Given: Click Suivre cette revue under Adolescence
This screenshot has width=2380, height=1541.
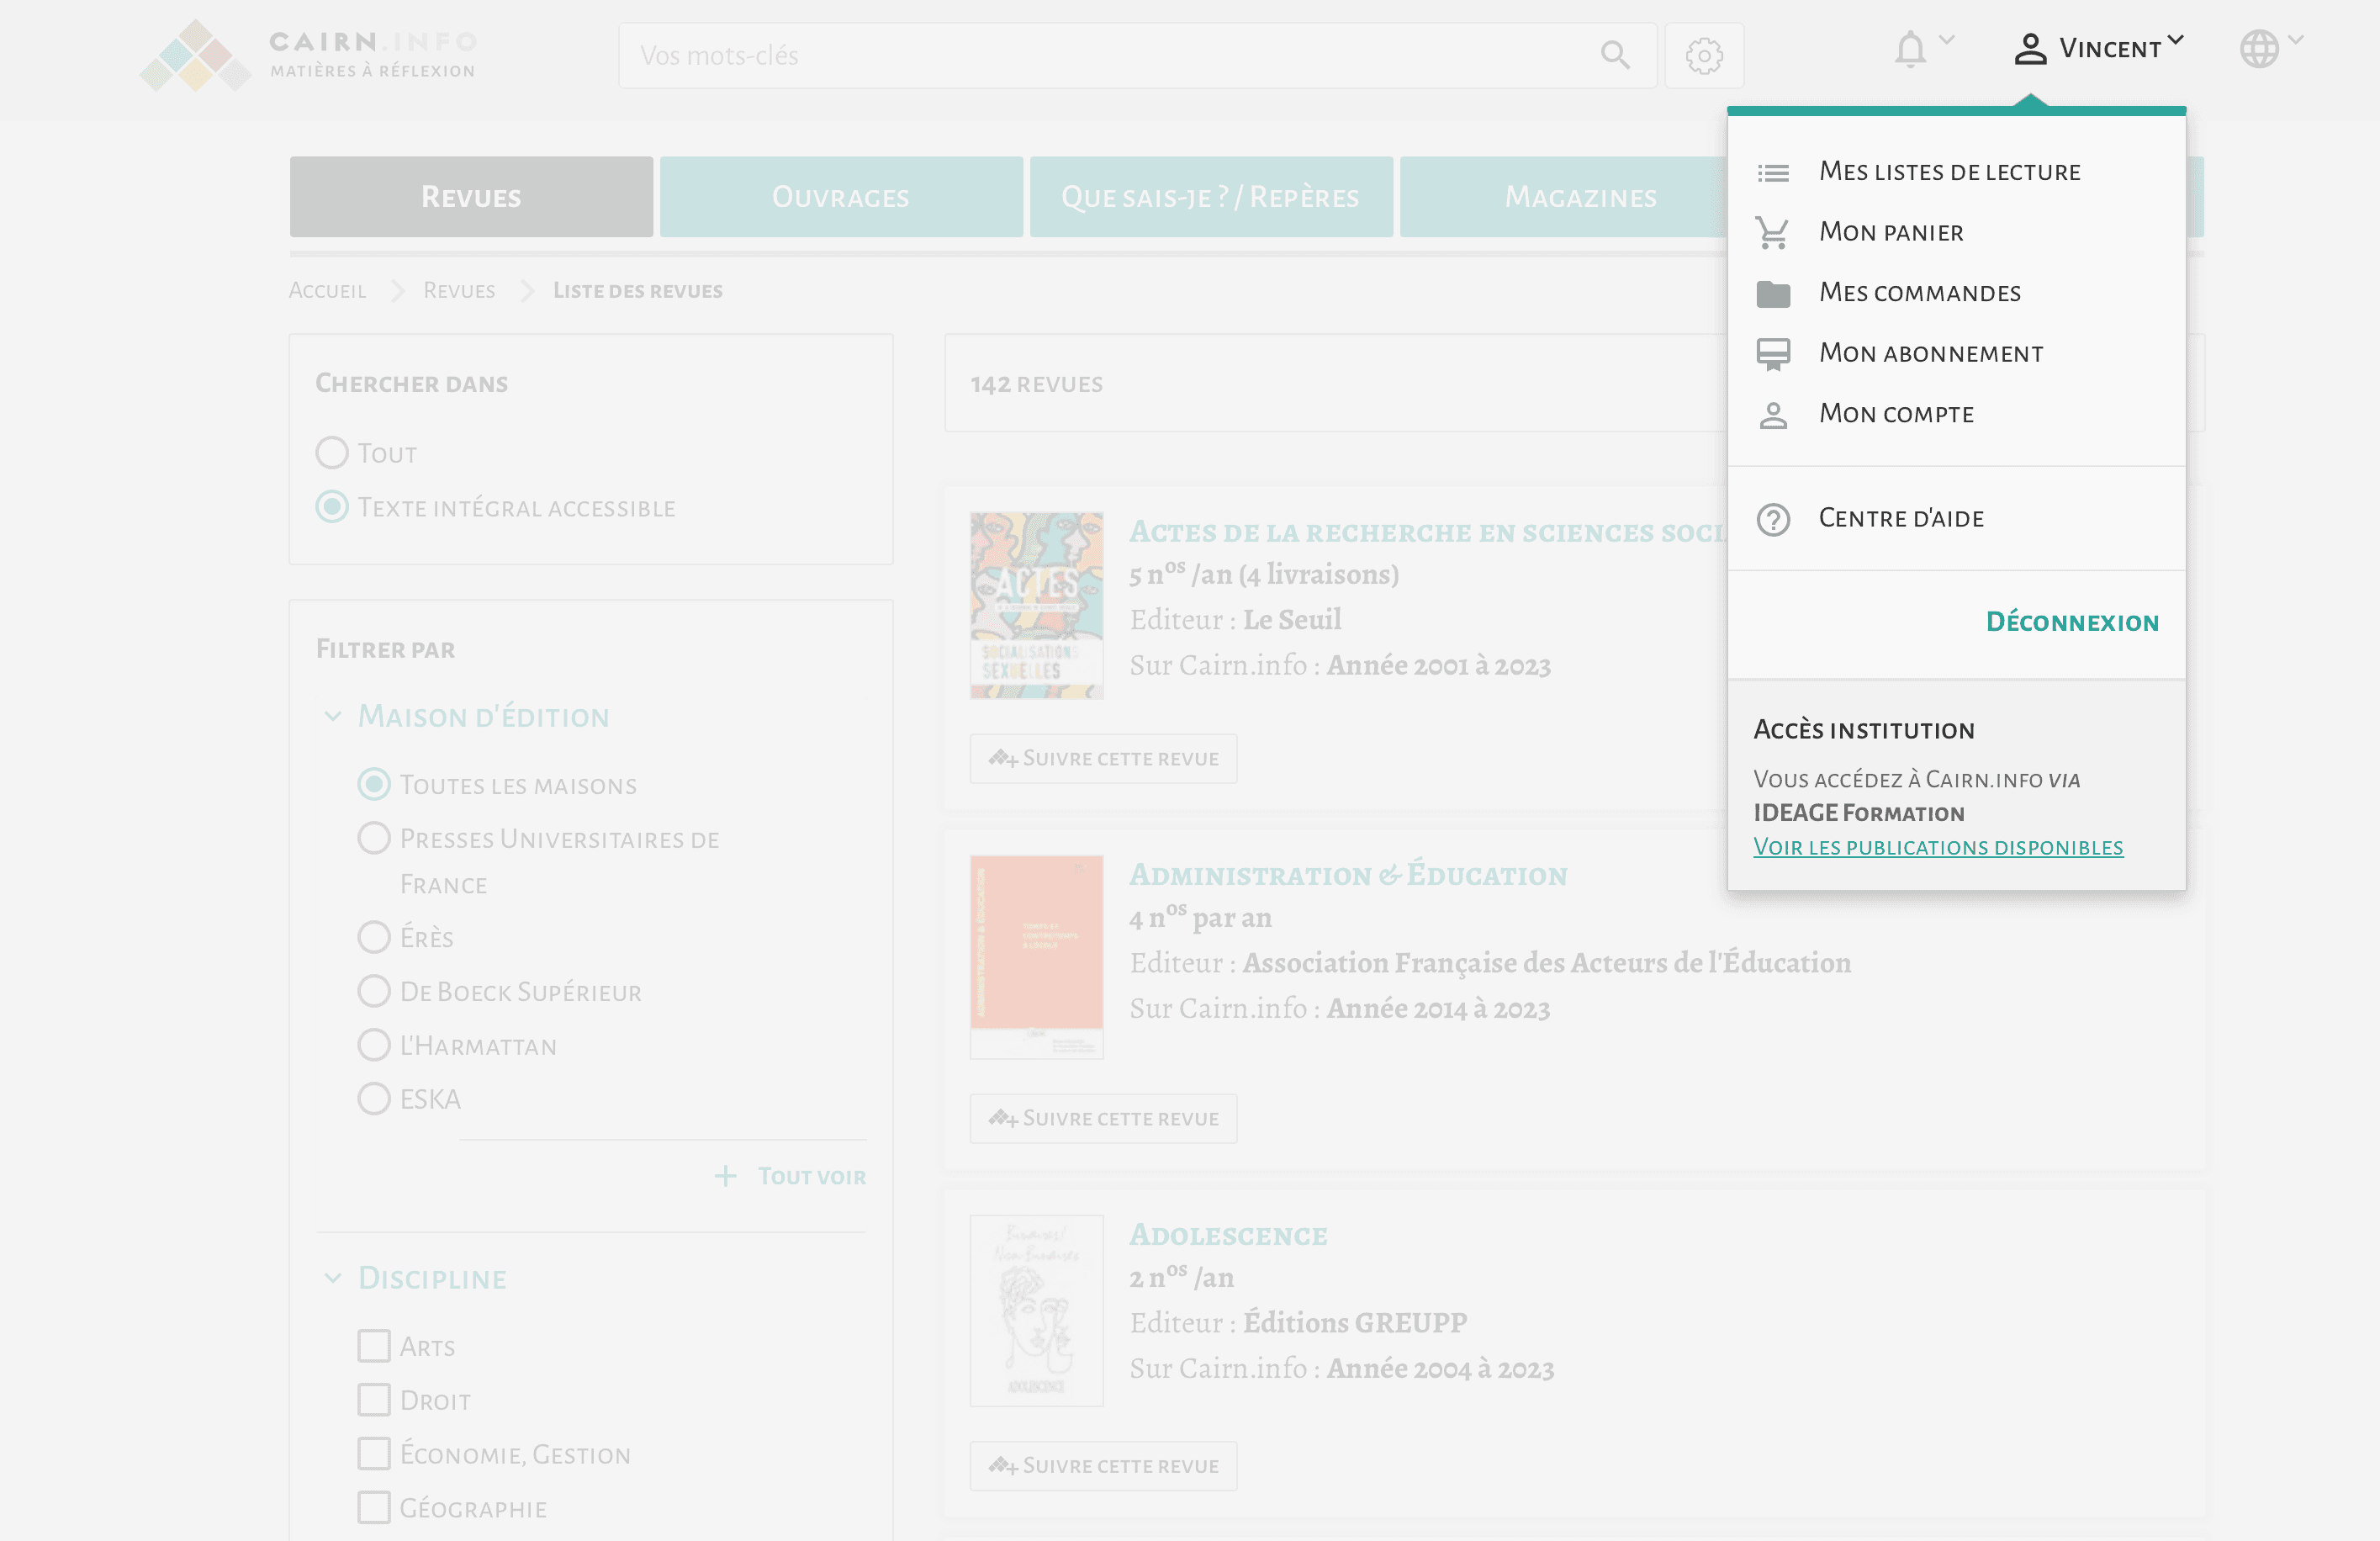Looking at the screenshot, I should (1103, 1466).
